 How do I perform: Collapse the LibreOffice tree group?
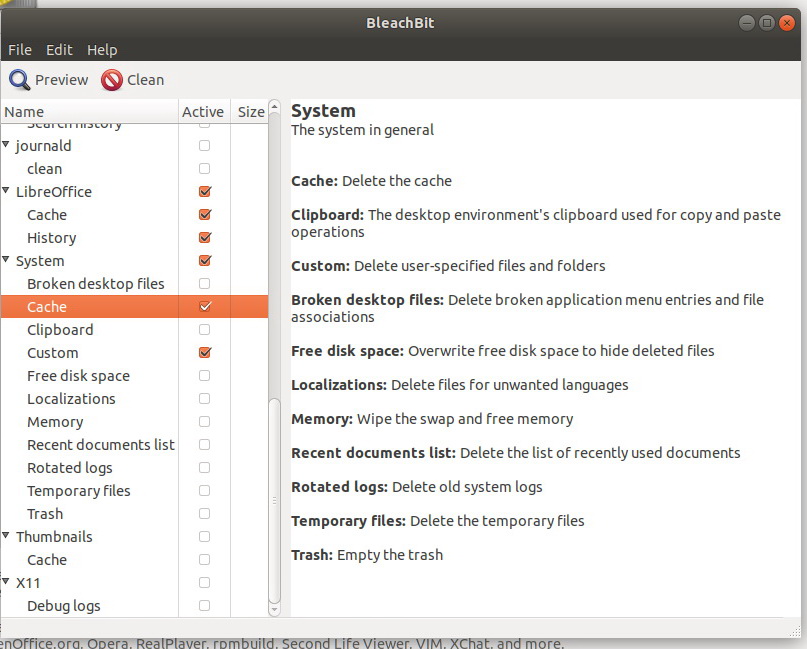coord(6,191)
